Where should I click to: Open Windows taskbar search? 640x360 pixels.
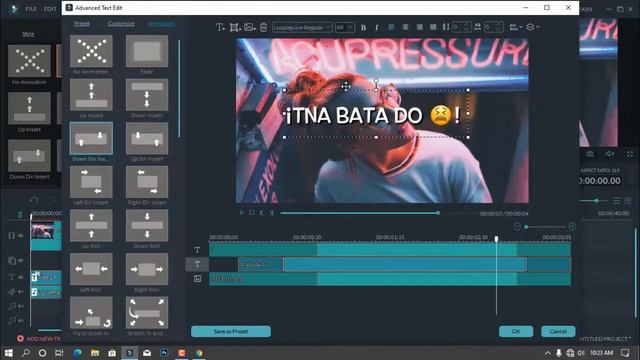click(x=26, y=353)
